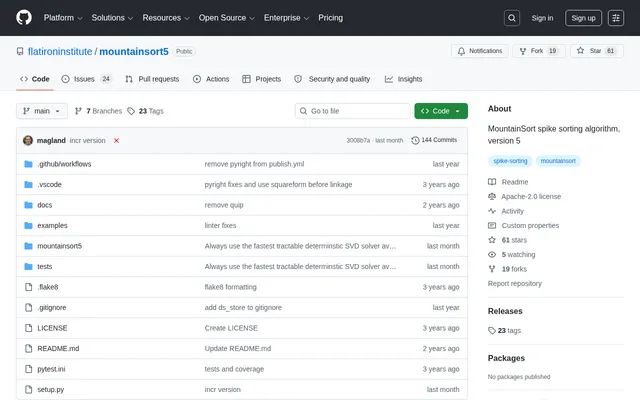This screenshot has width=640, height=400.
Task: Open the Pricing page
Action: click(x=331, y=18)
